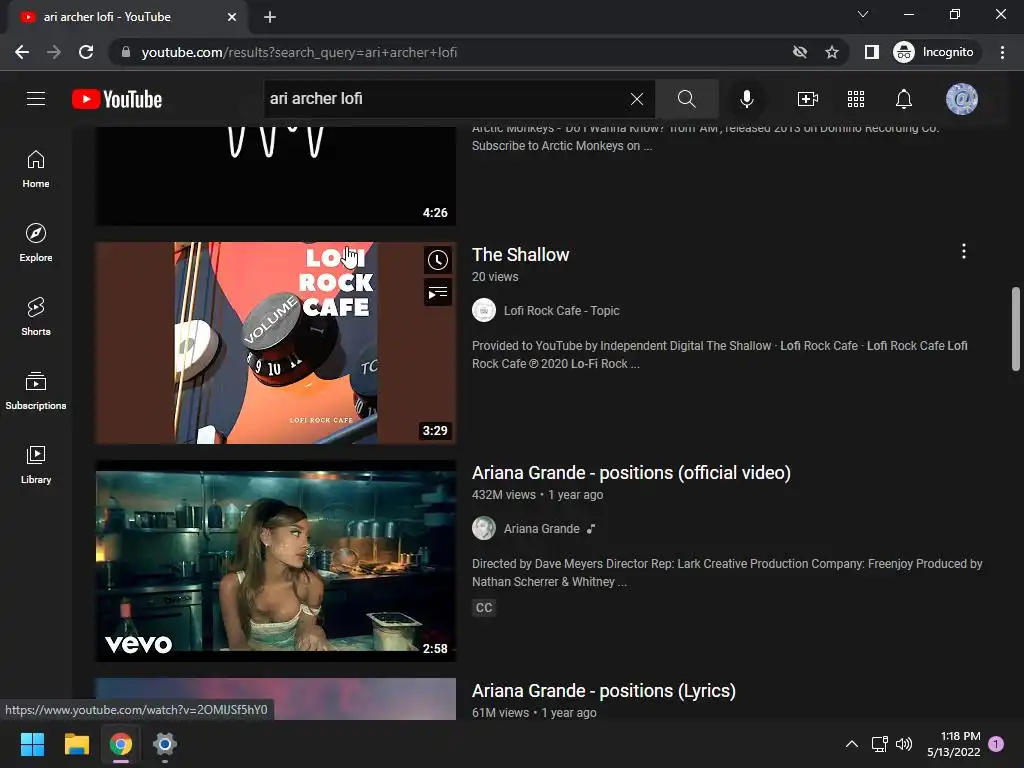The image size is (1024, 768).
Task: Click the CC badge on positions video
Action: click(x=484, y=608)
